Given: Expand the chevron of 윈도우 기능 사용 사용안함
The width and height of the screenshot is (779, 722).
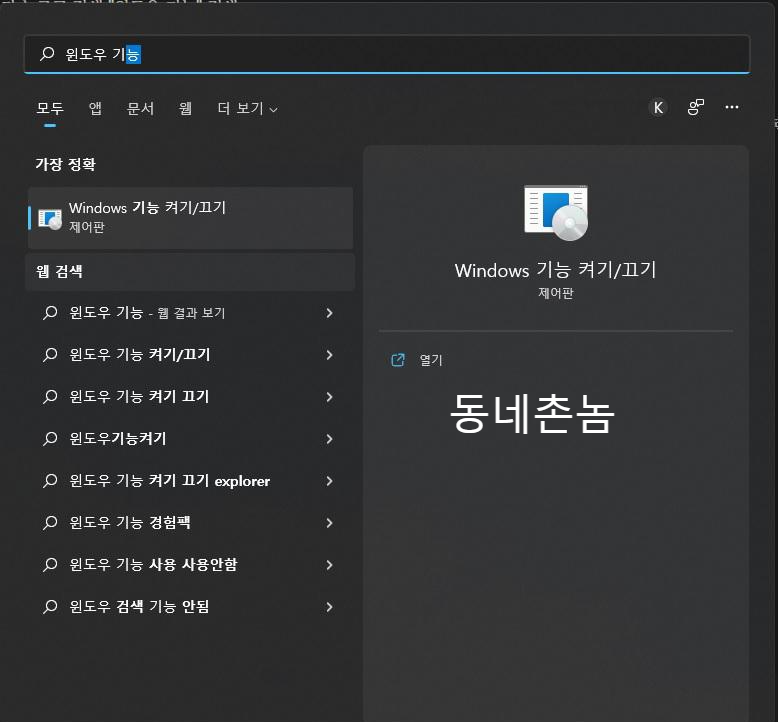Looking at the screenshot, I should 329,564.
